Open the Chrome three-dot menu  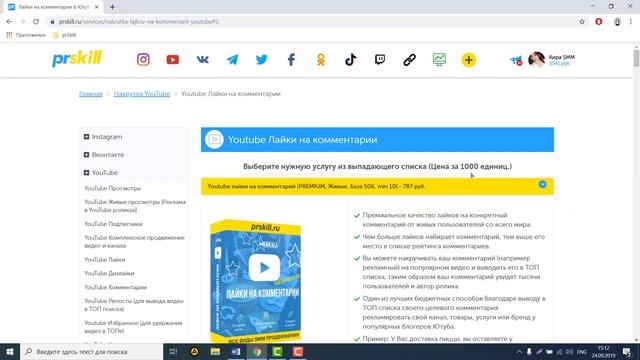click(x=631, y=22)
